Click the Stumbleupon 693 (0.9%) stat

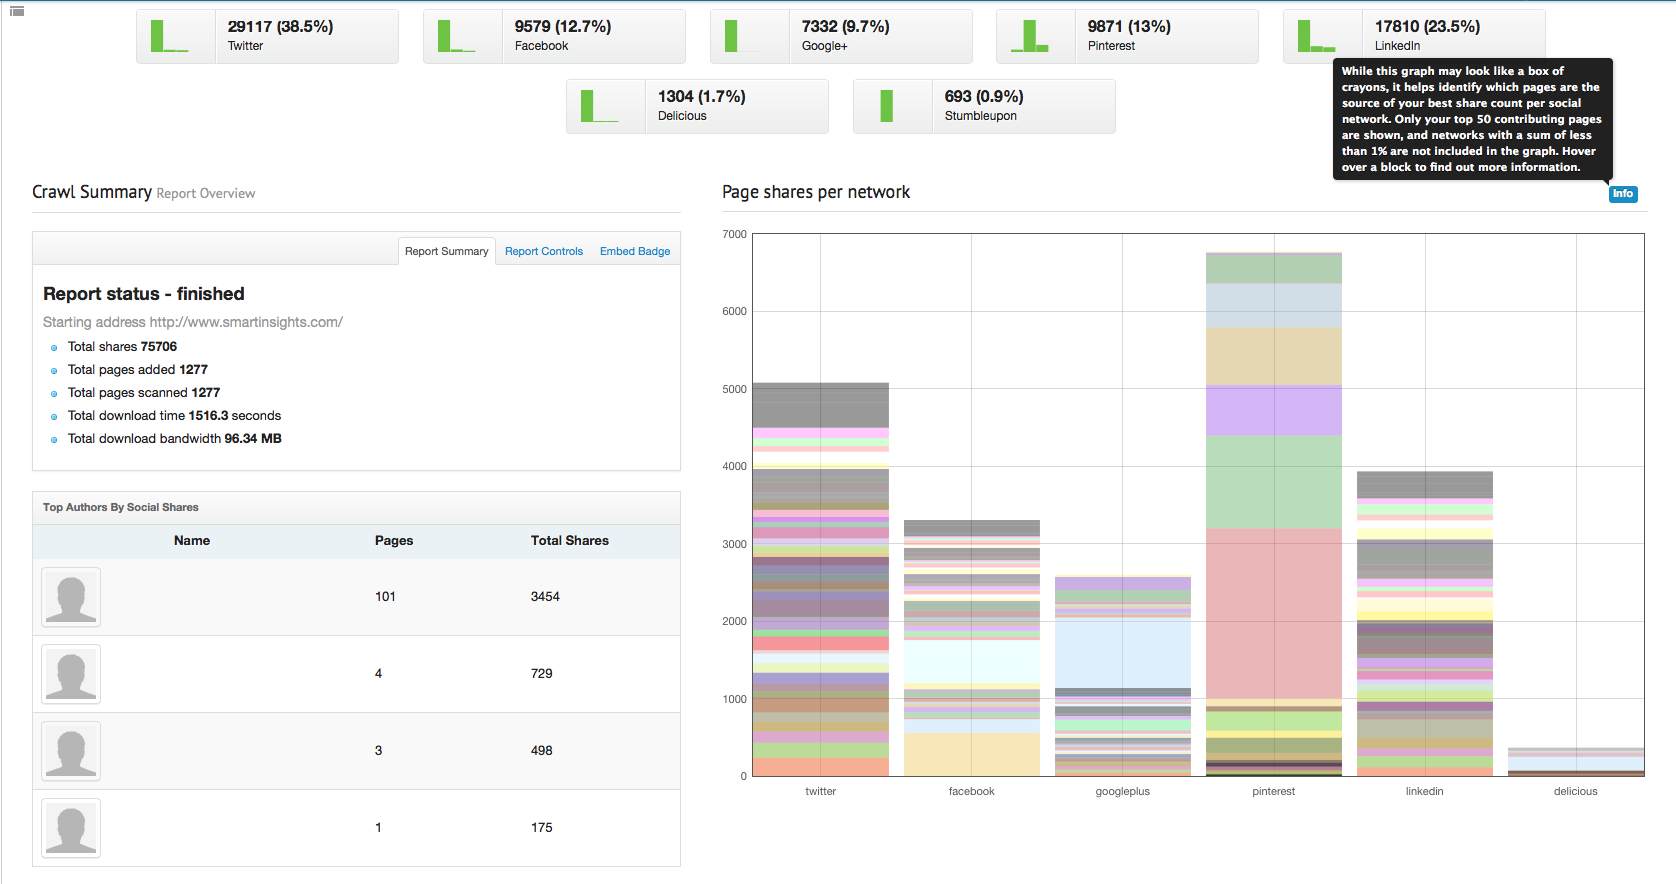pyautogui.click(x=984, y=105)
